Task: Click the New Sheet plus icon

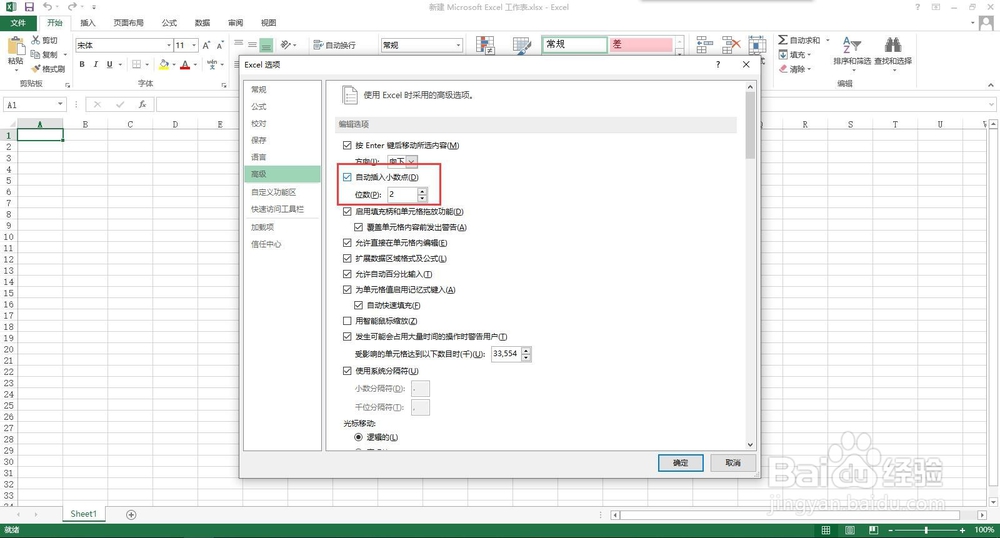Action: click(x=131, y=514)
